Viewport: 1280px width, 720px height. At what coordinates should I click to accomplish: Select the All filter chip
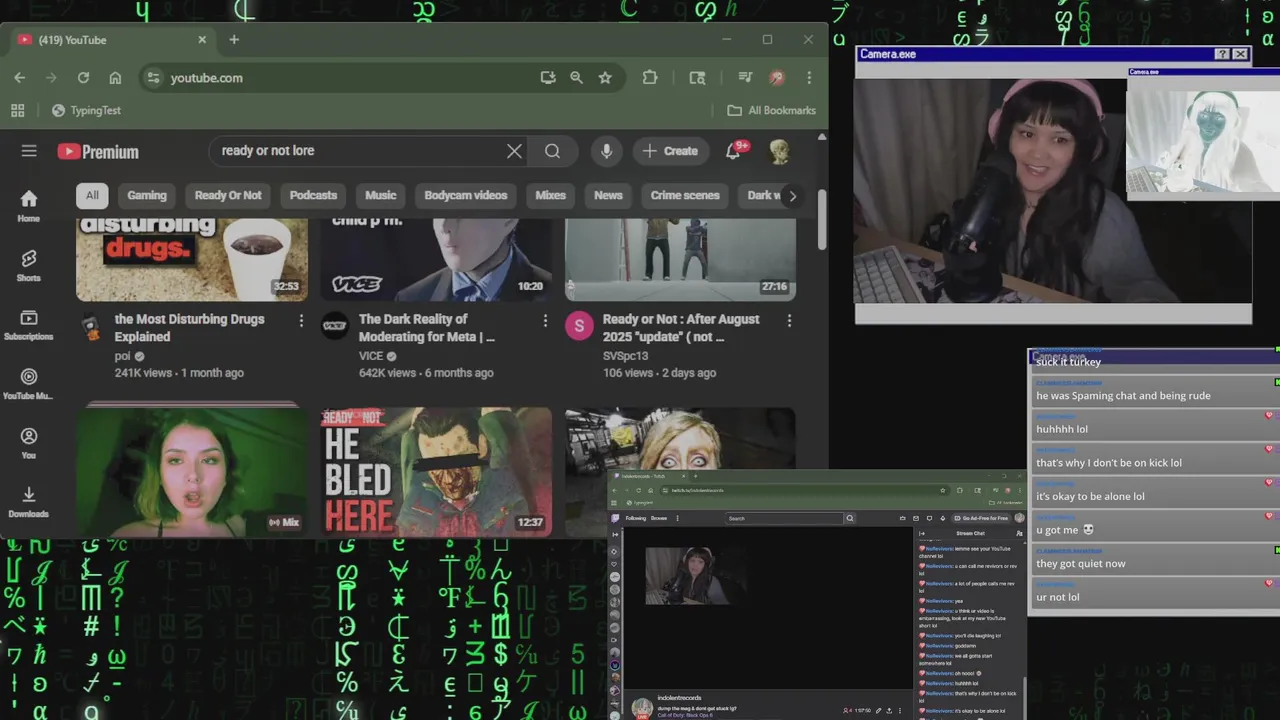point(92,195)
